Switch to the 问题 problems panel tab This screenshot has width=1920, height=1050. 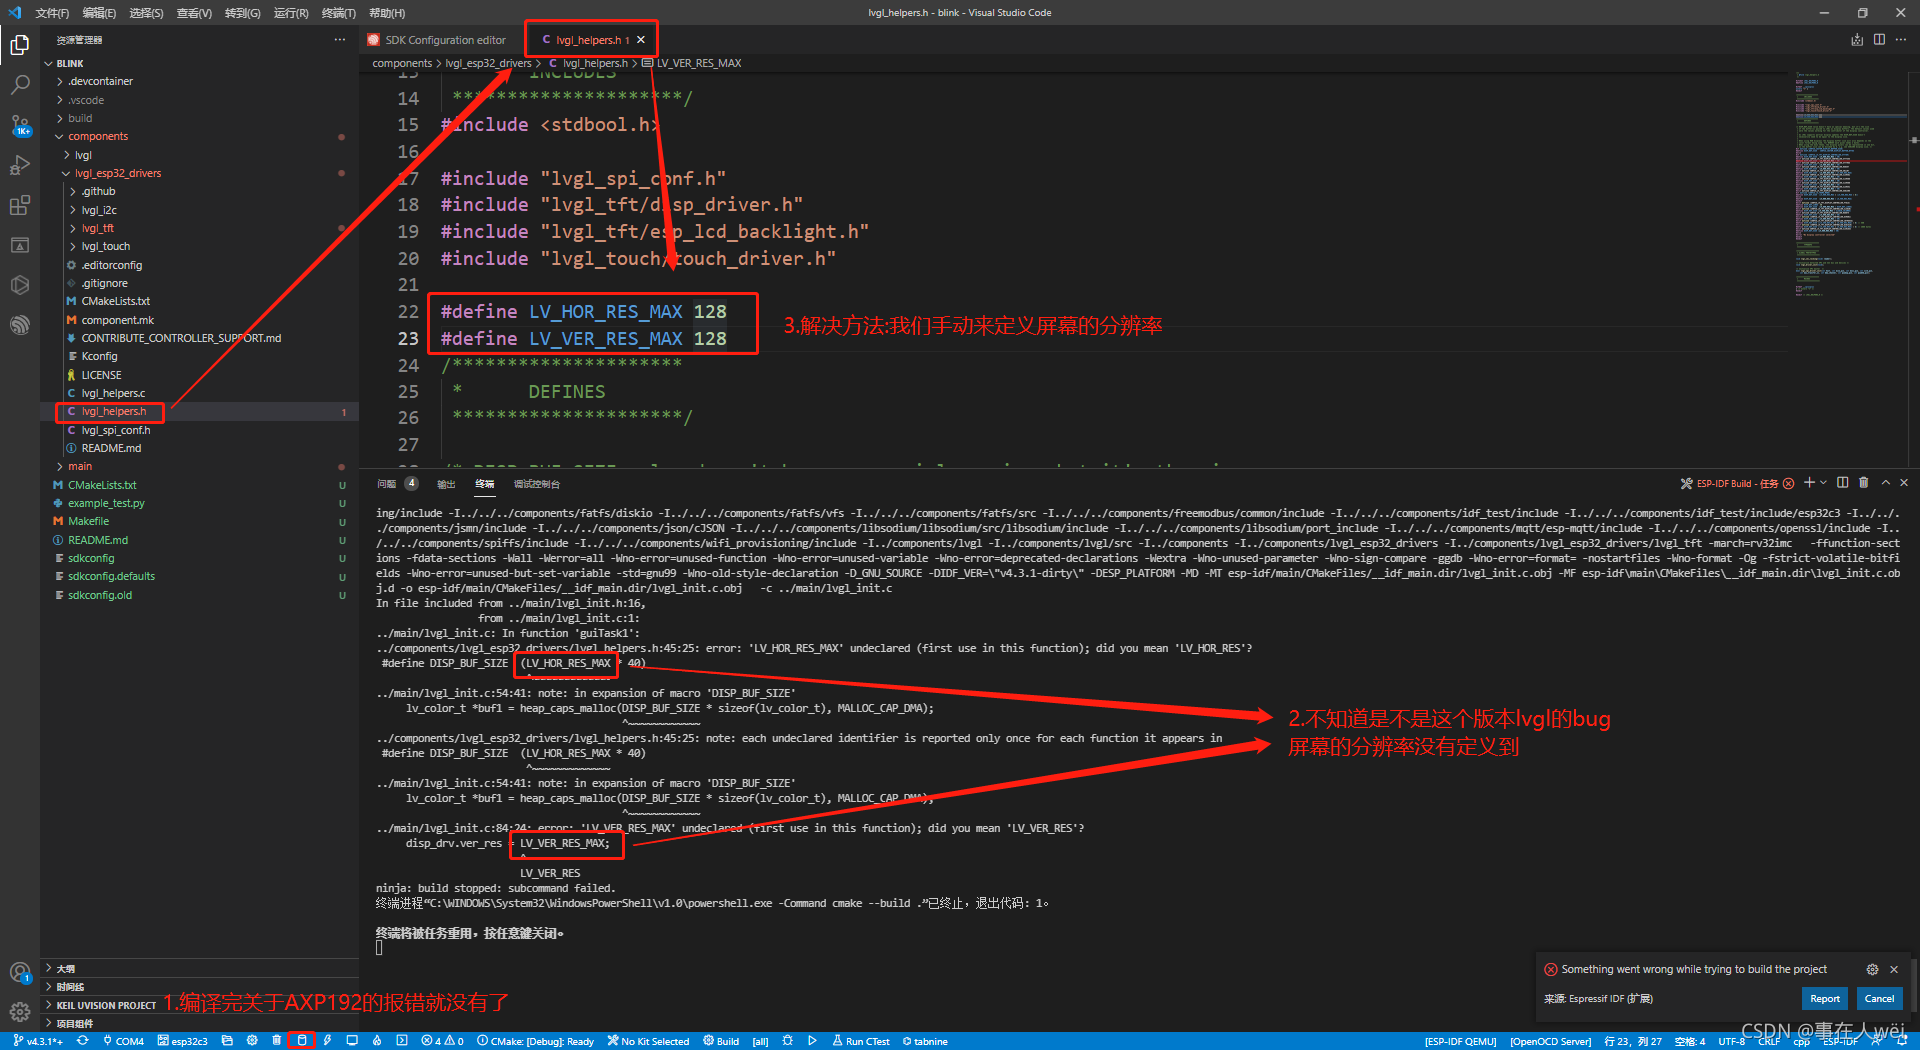point(387,484)
